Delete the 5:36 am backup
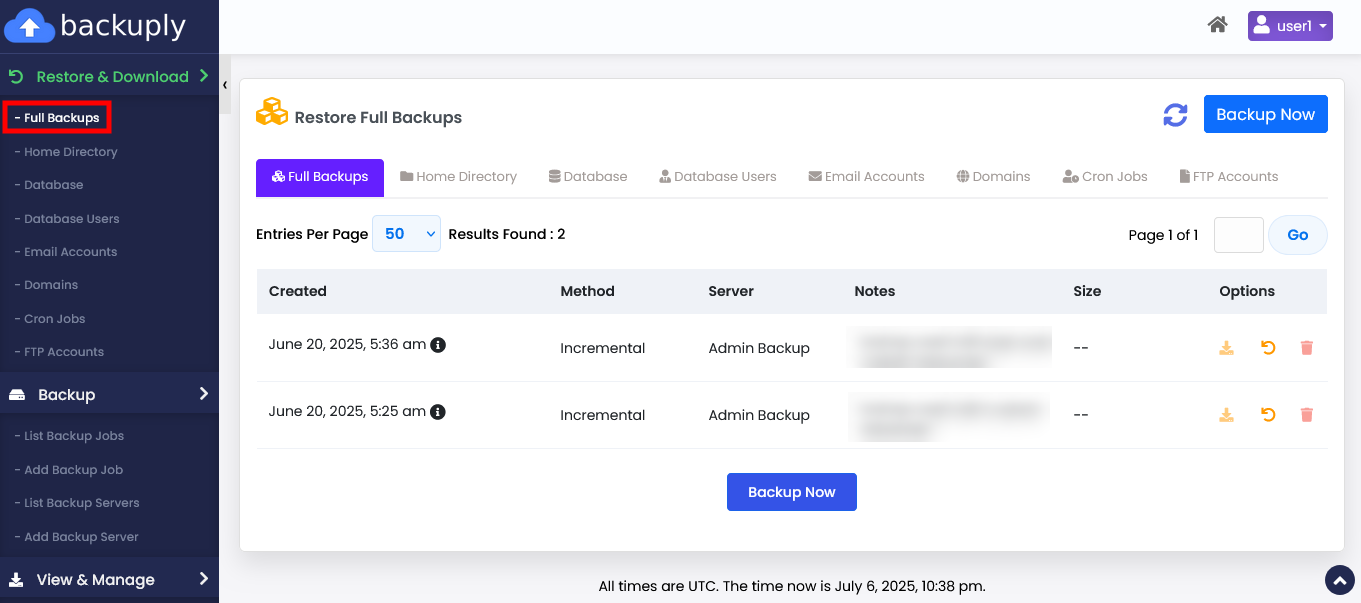 coord(1306,348)
